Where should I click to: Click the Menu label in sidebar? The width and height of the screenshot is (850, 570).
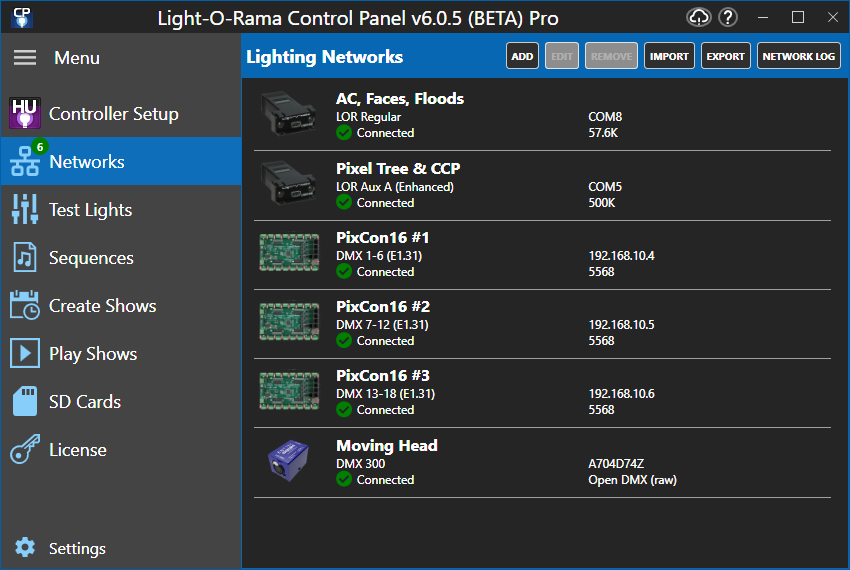tap(76, 57)
